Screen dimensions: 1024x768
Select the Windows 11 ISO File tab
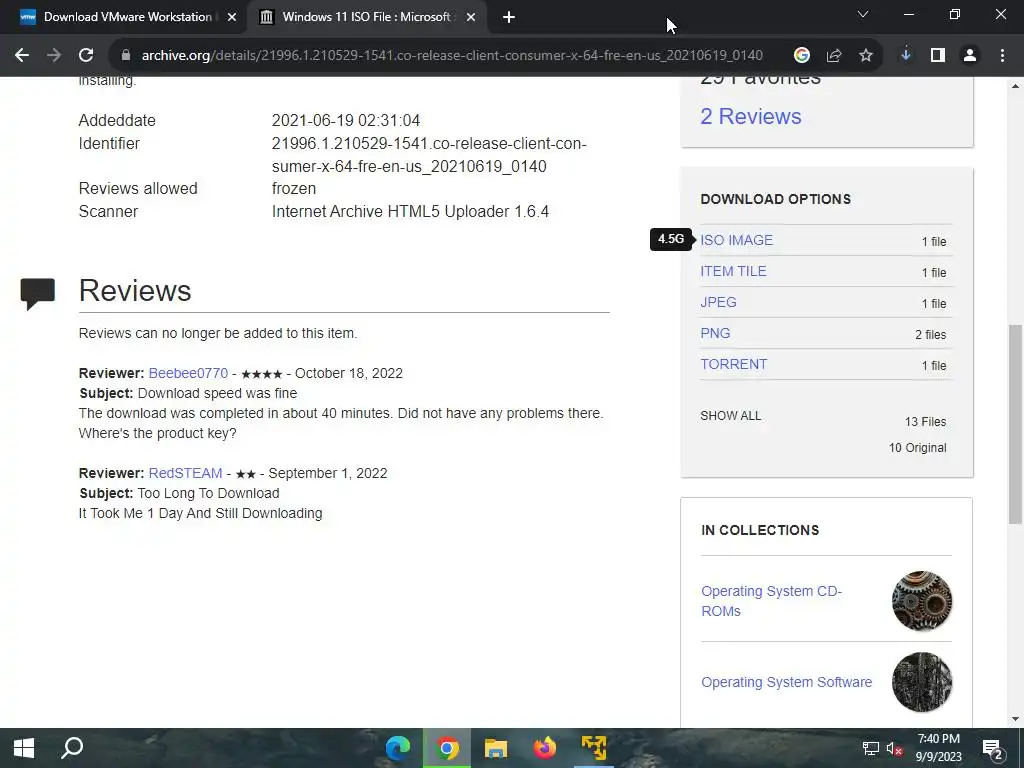pyautogui.click(x=366, y=18)
